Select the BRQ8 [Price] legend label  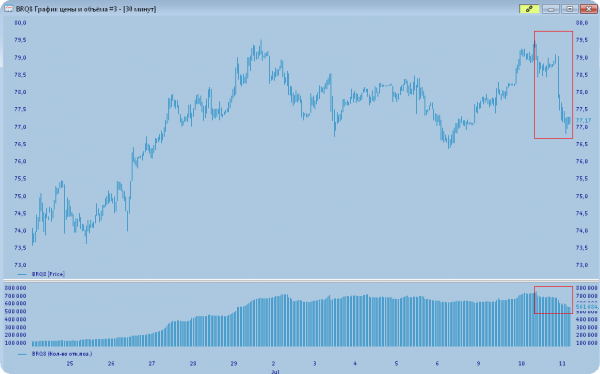pos(48,274)
